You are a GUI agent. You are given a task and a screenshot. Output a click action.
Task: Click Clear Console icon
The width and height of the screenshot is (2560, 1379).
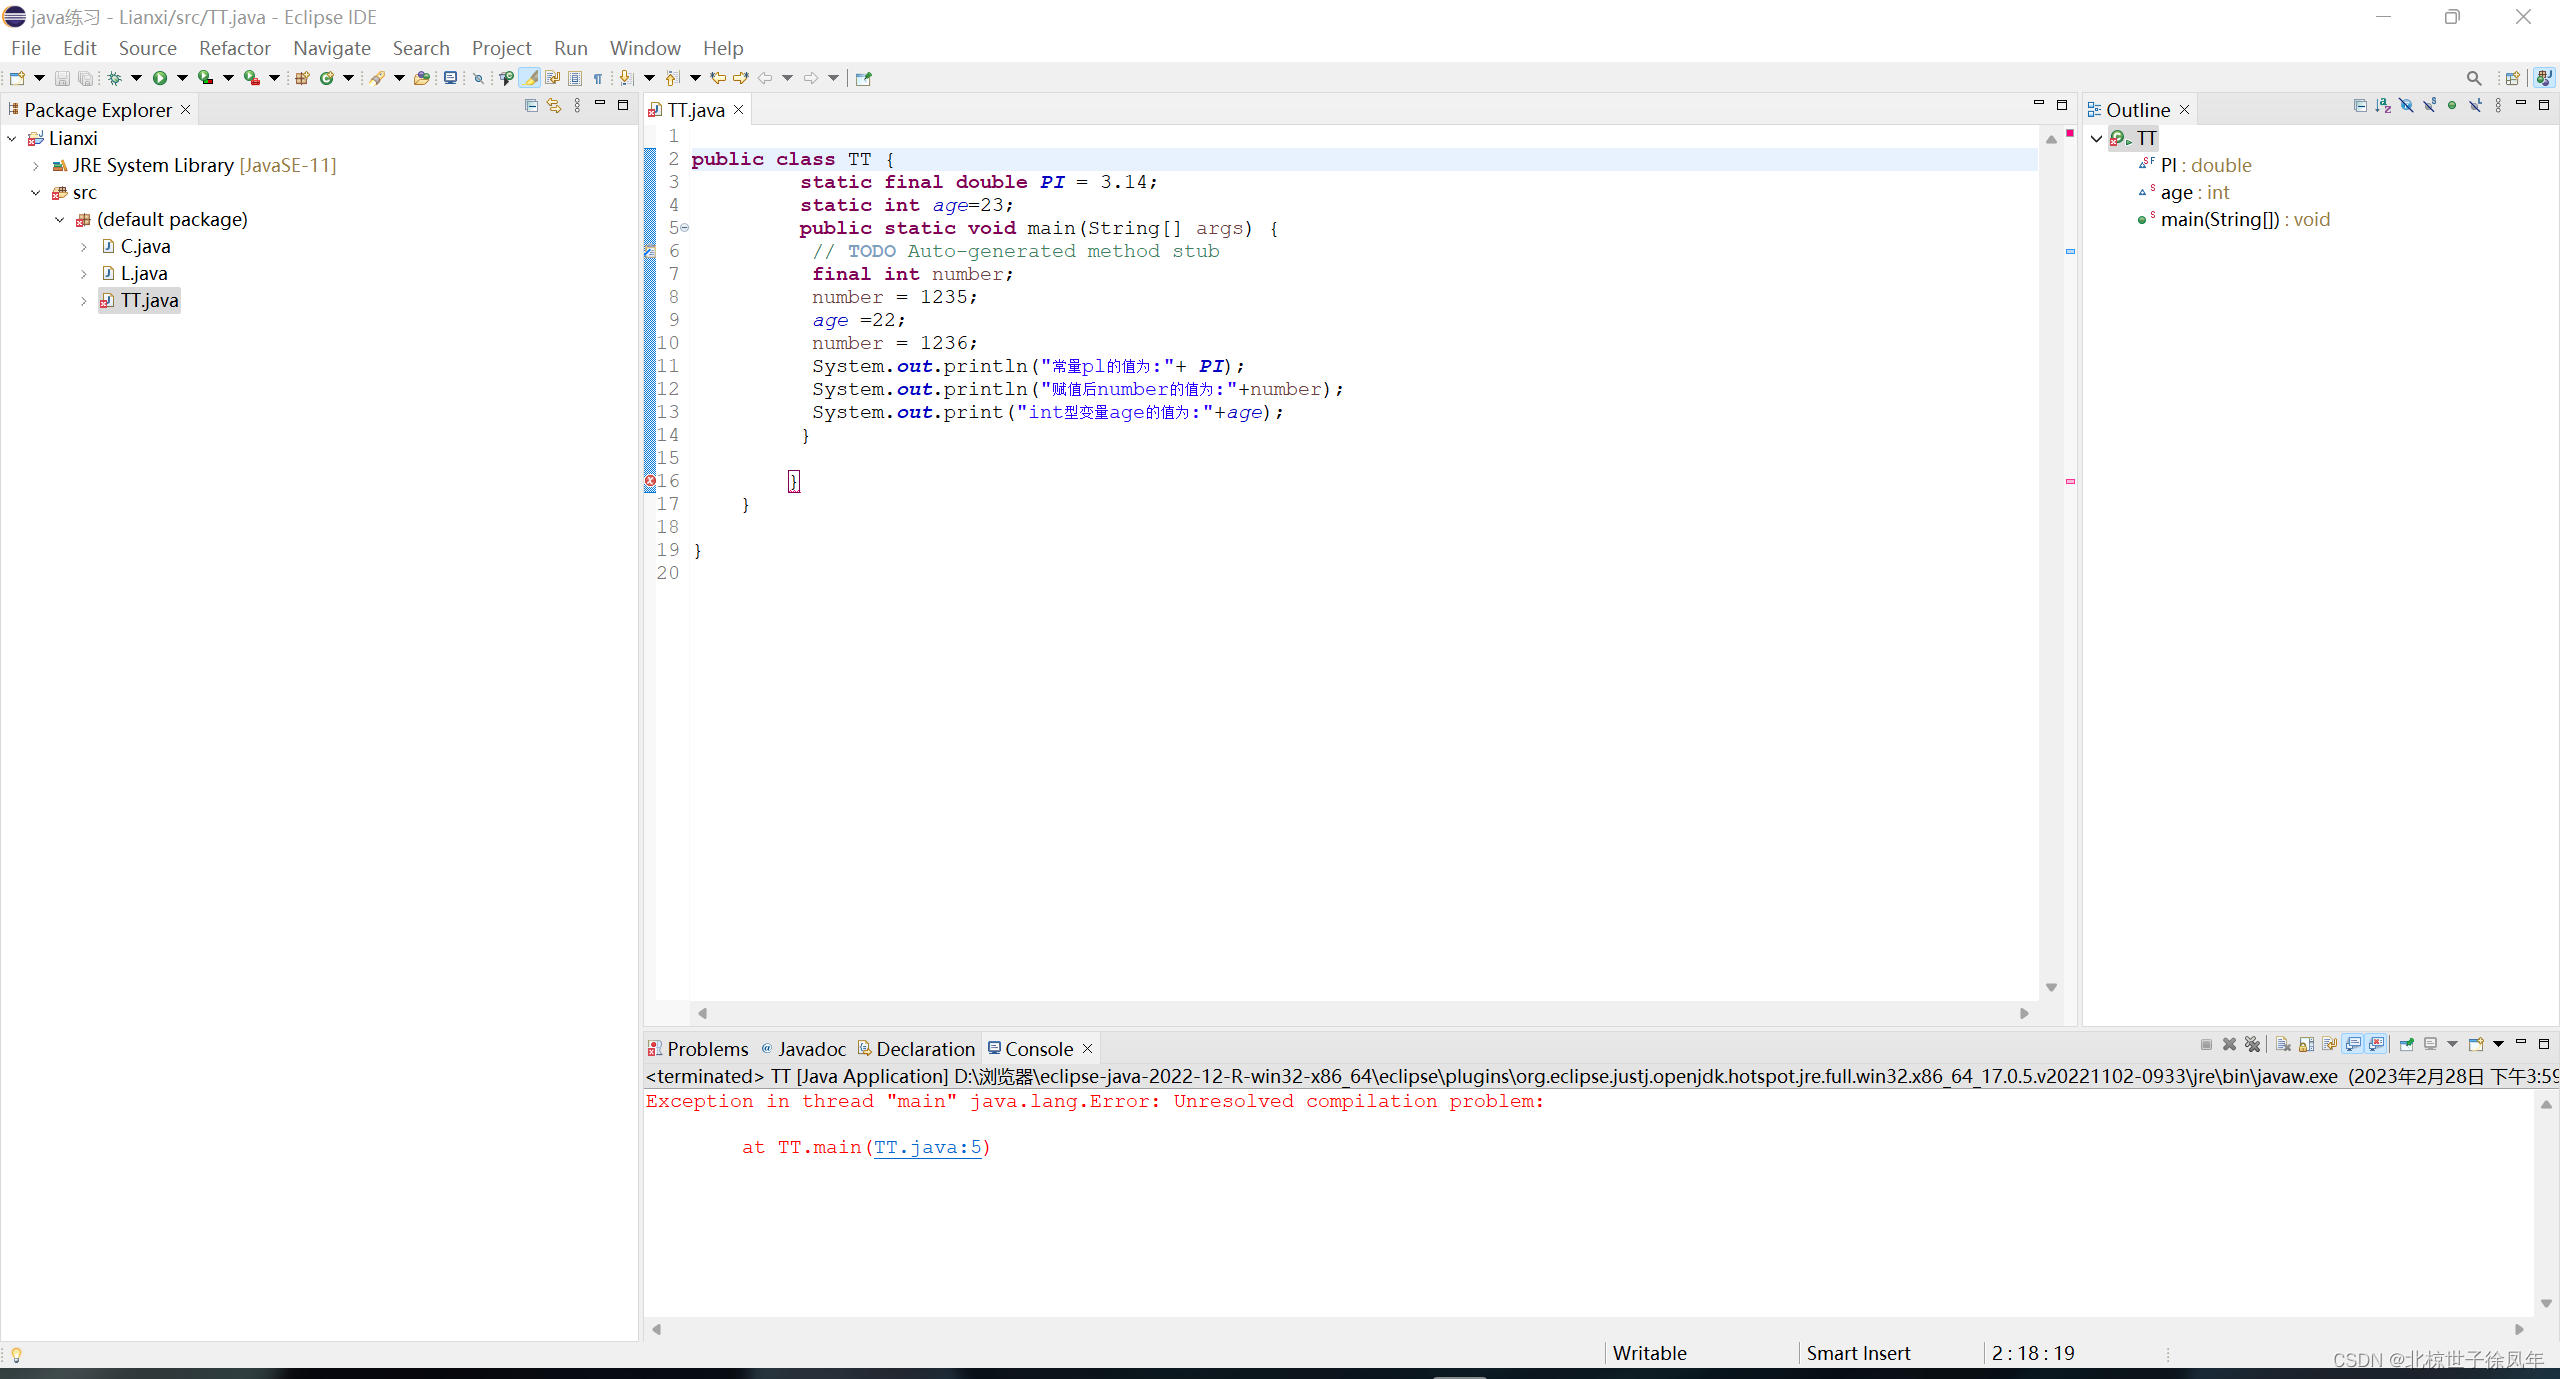2283,1044
